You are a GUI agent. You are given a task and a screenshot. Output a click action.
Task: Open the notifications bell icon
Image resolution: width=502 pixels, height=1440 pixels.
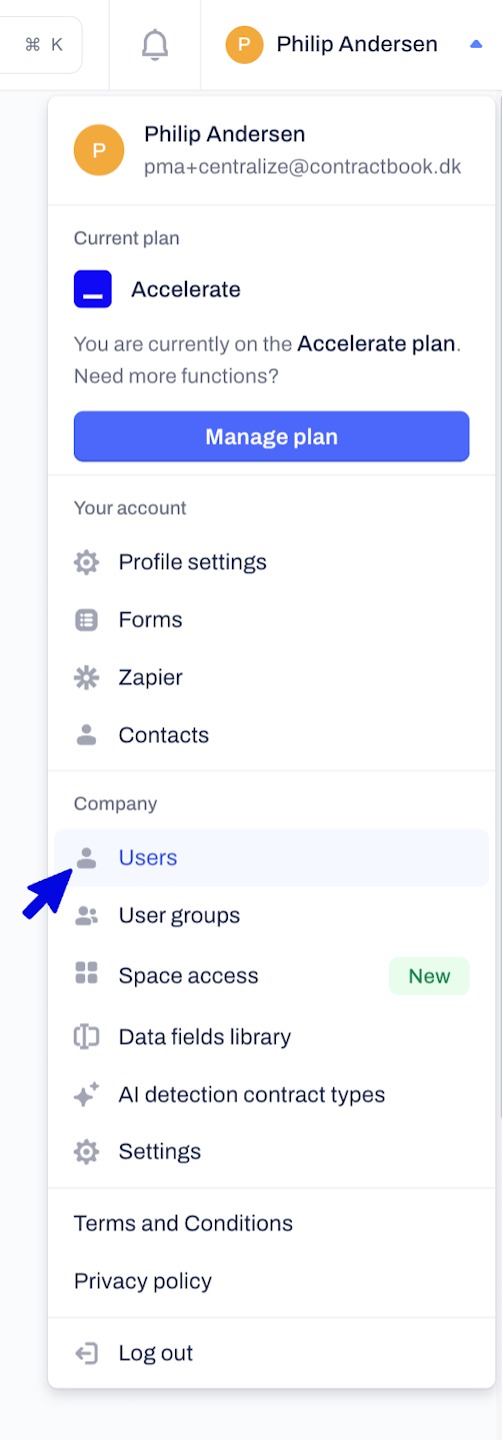pyautogui.click(x=155, y=44)
